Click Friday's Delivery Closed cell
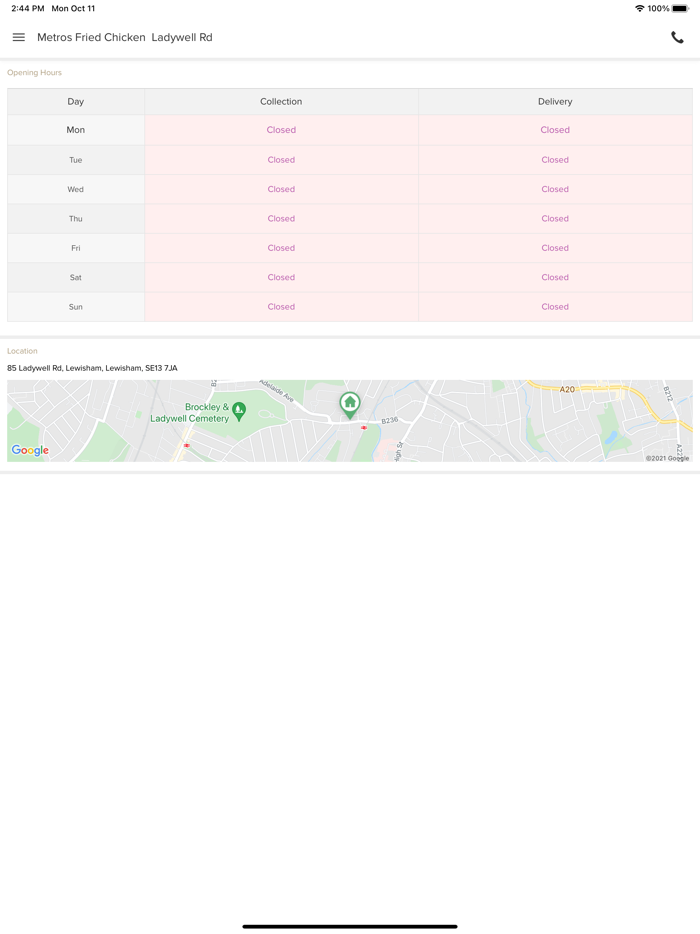The height and width of the screenshot is (934, 700). pyautogui.click(x=555, y=248)
